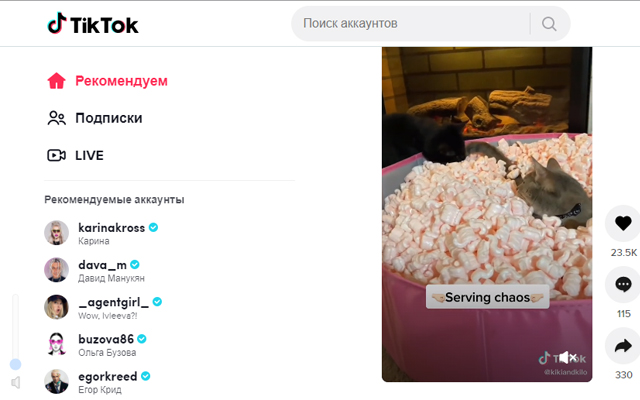The image size is (640, 400).
Task: Open buzova86 account
Action: (x=106, y=339)
